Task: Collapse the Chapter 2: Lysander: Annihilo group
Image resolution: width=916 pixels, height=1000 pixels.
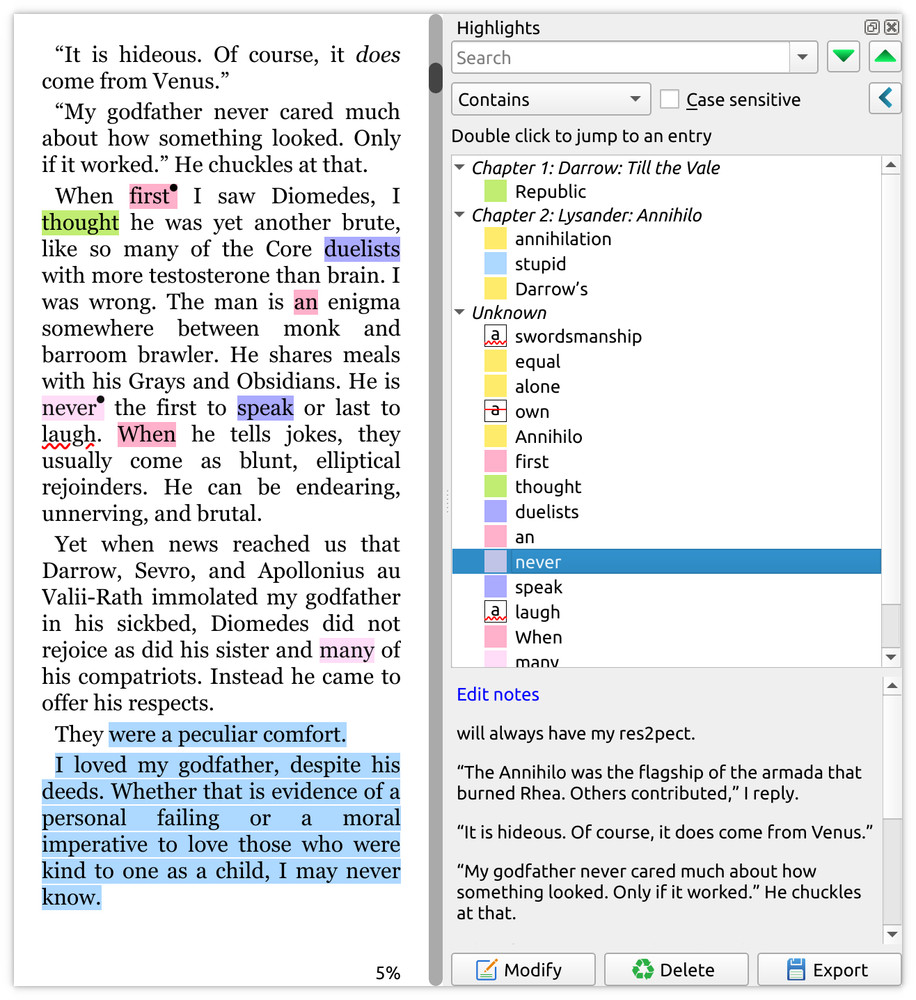Action: (x=459, y=213)
